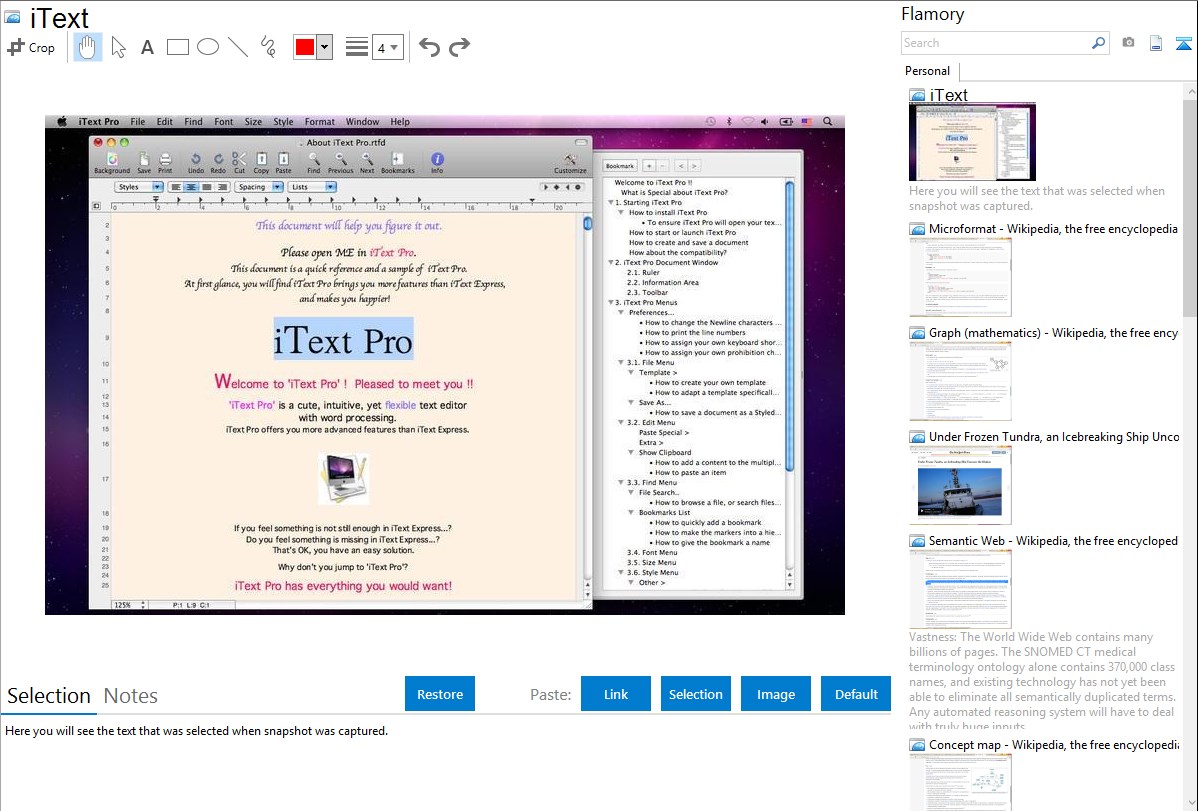This screenshot has width=1198, height=811.
Task: Click the Bookmarks icon in iText toolbar
Action: (x=397, y=163)
